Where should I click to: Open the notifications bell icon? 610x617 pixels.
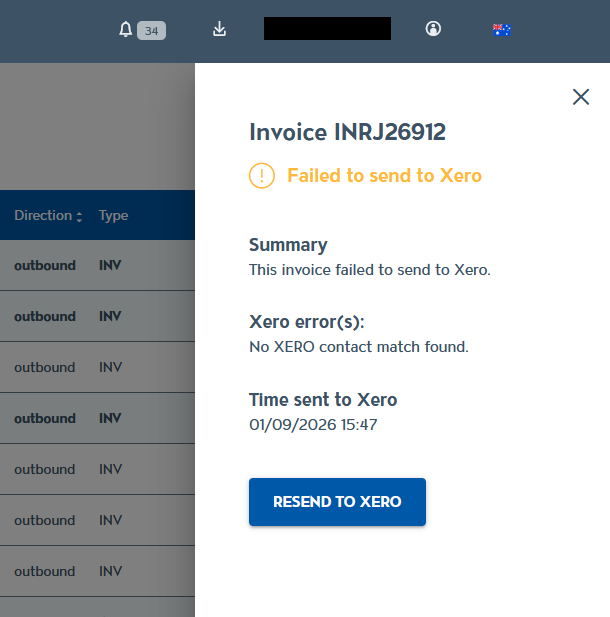126,30
